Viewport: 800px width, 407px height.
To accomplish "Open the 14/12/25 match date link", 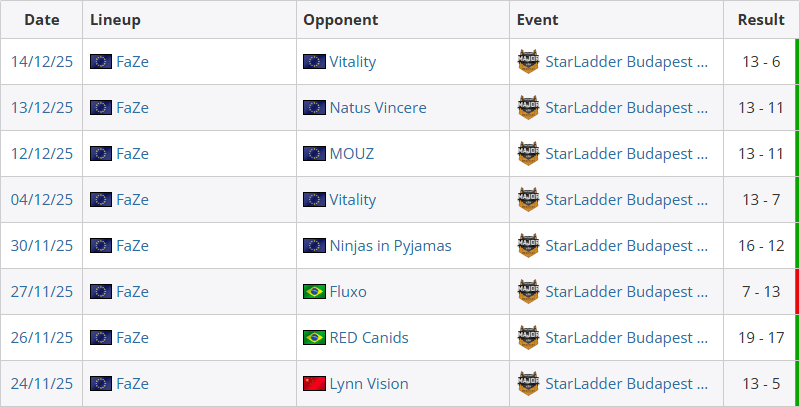I will 42,62.
